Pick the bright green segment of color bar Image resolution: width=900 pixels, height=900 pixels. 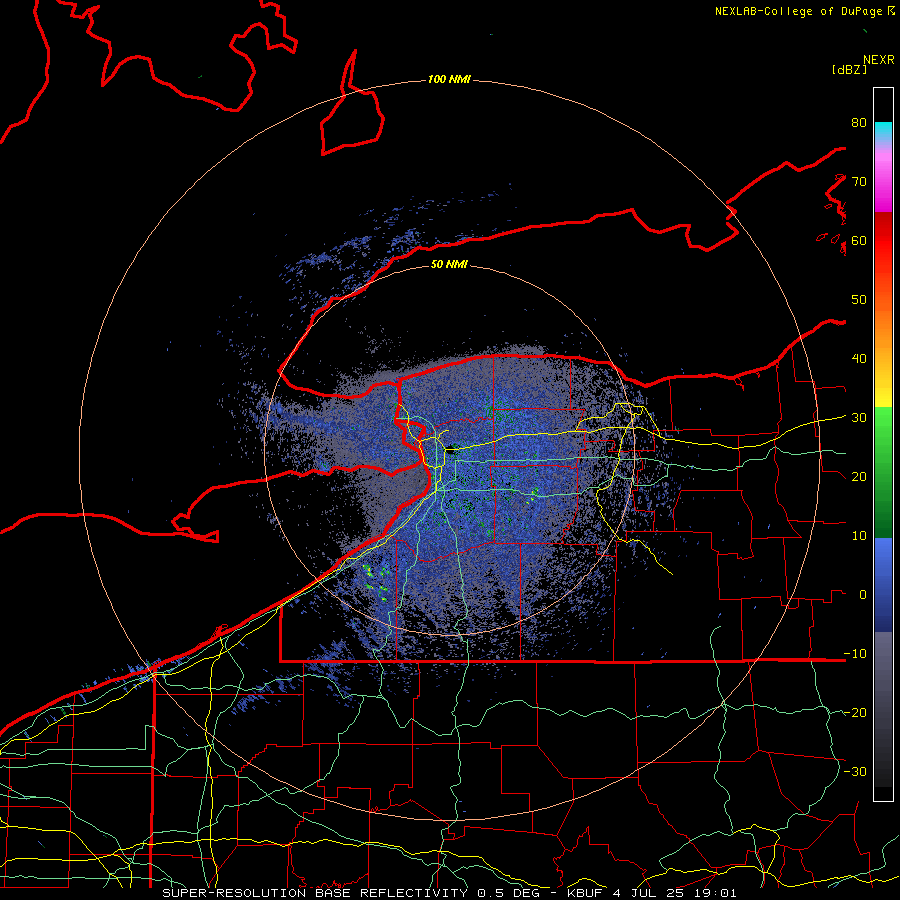(883, 428)
